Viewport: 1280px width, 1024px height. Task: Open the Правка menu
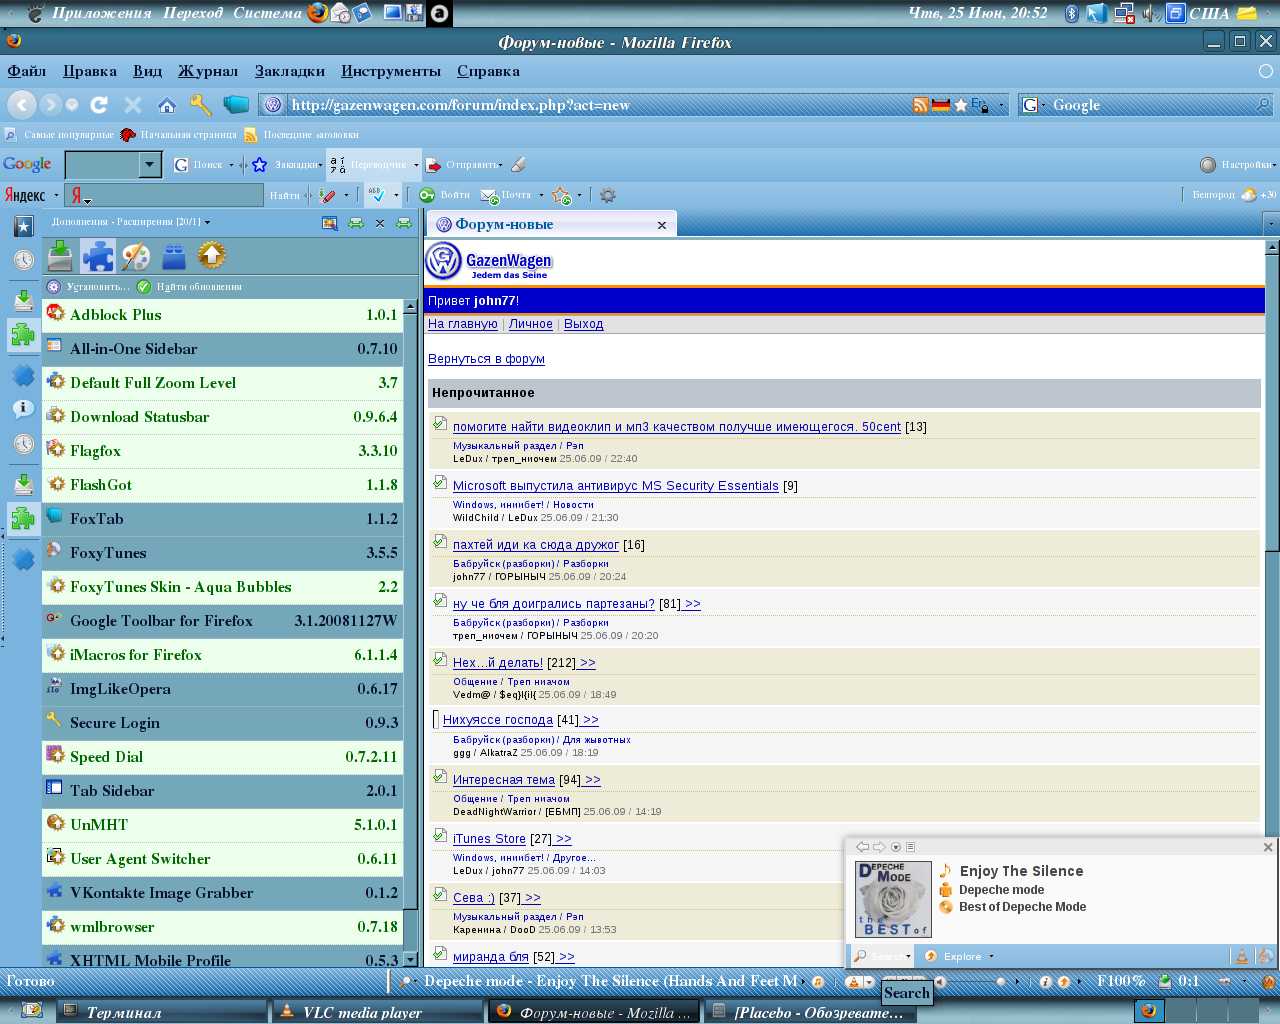(x=90, y=71)
